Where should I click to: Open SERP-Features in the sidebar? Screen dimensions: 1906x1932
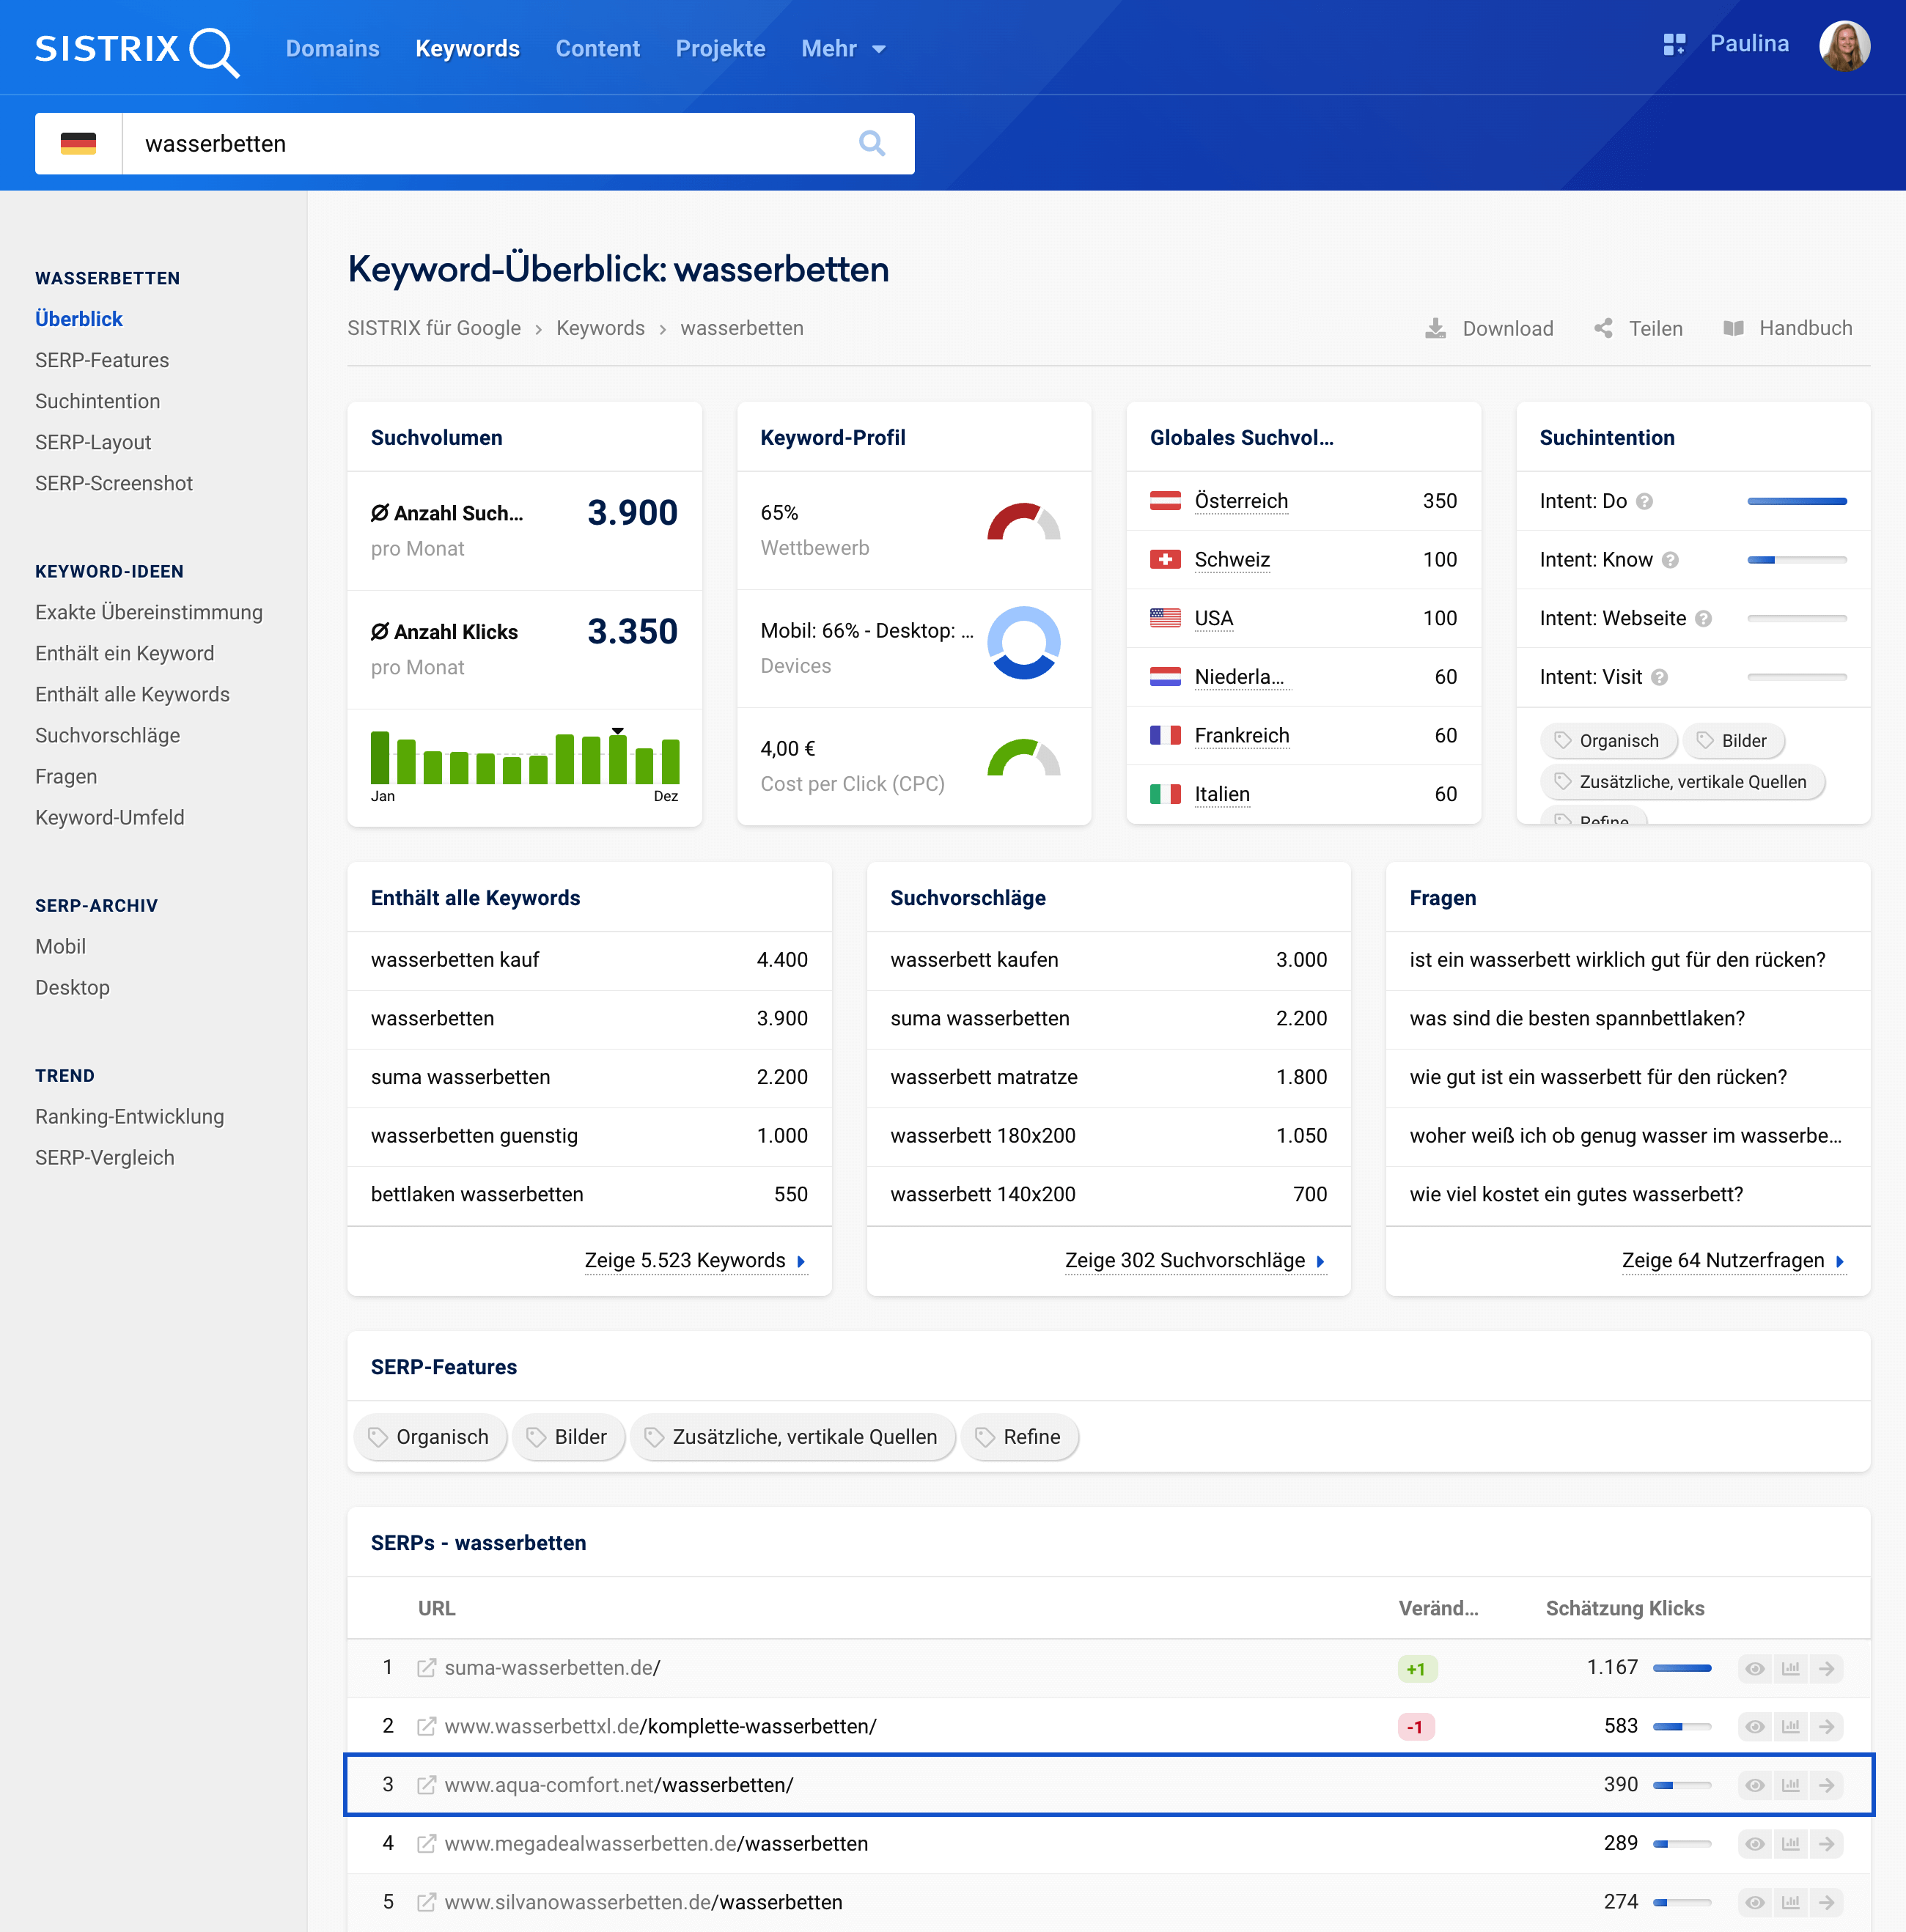tap(102, 360)
